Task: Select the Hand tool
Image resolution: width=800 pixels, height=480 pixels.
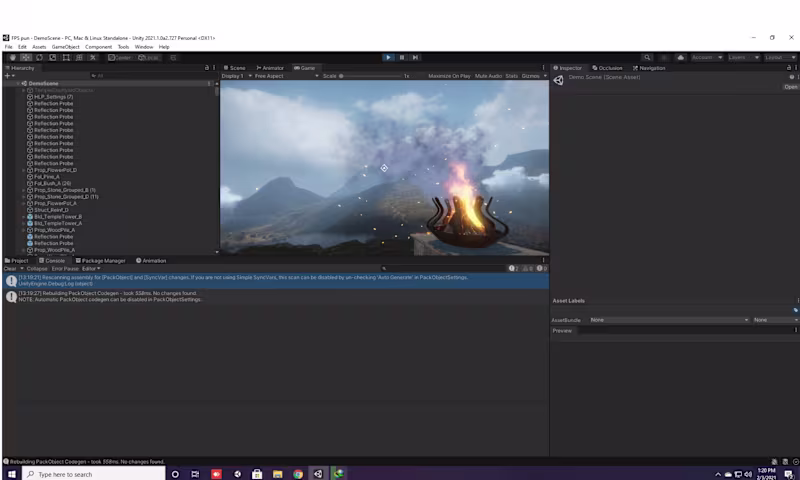Action: pyautogui.click(x=13, y=57)
